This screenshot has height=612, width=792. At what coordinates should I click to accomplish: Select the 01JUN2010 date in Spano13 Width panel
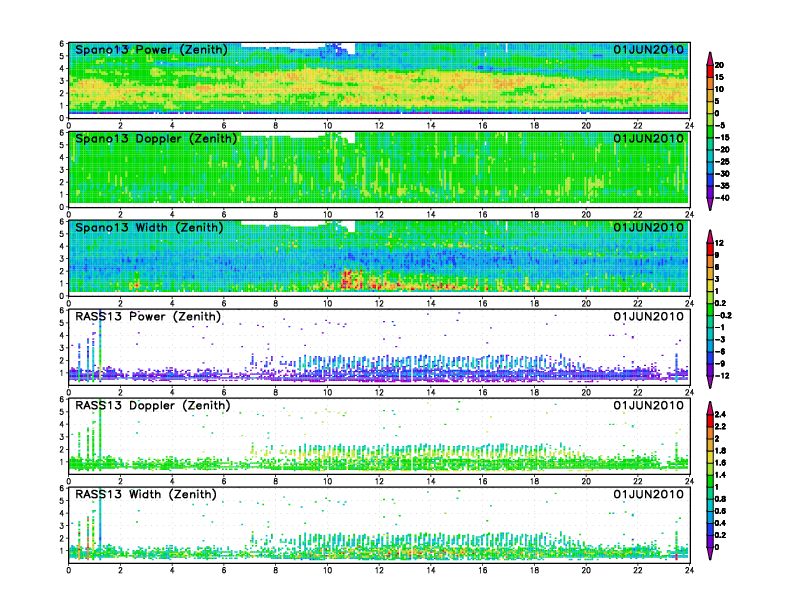click(649, 227)
